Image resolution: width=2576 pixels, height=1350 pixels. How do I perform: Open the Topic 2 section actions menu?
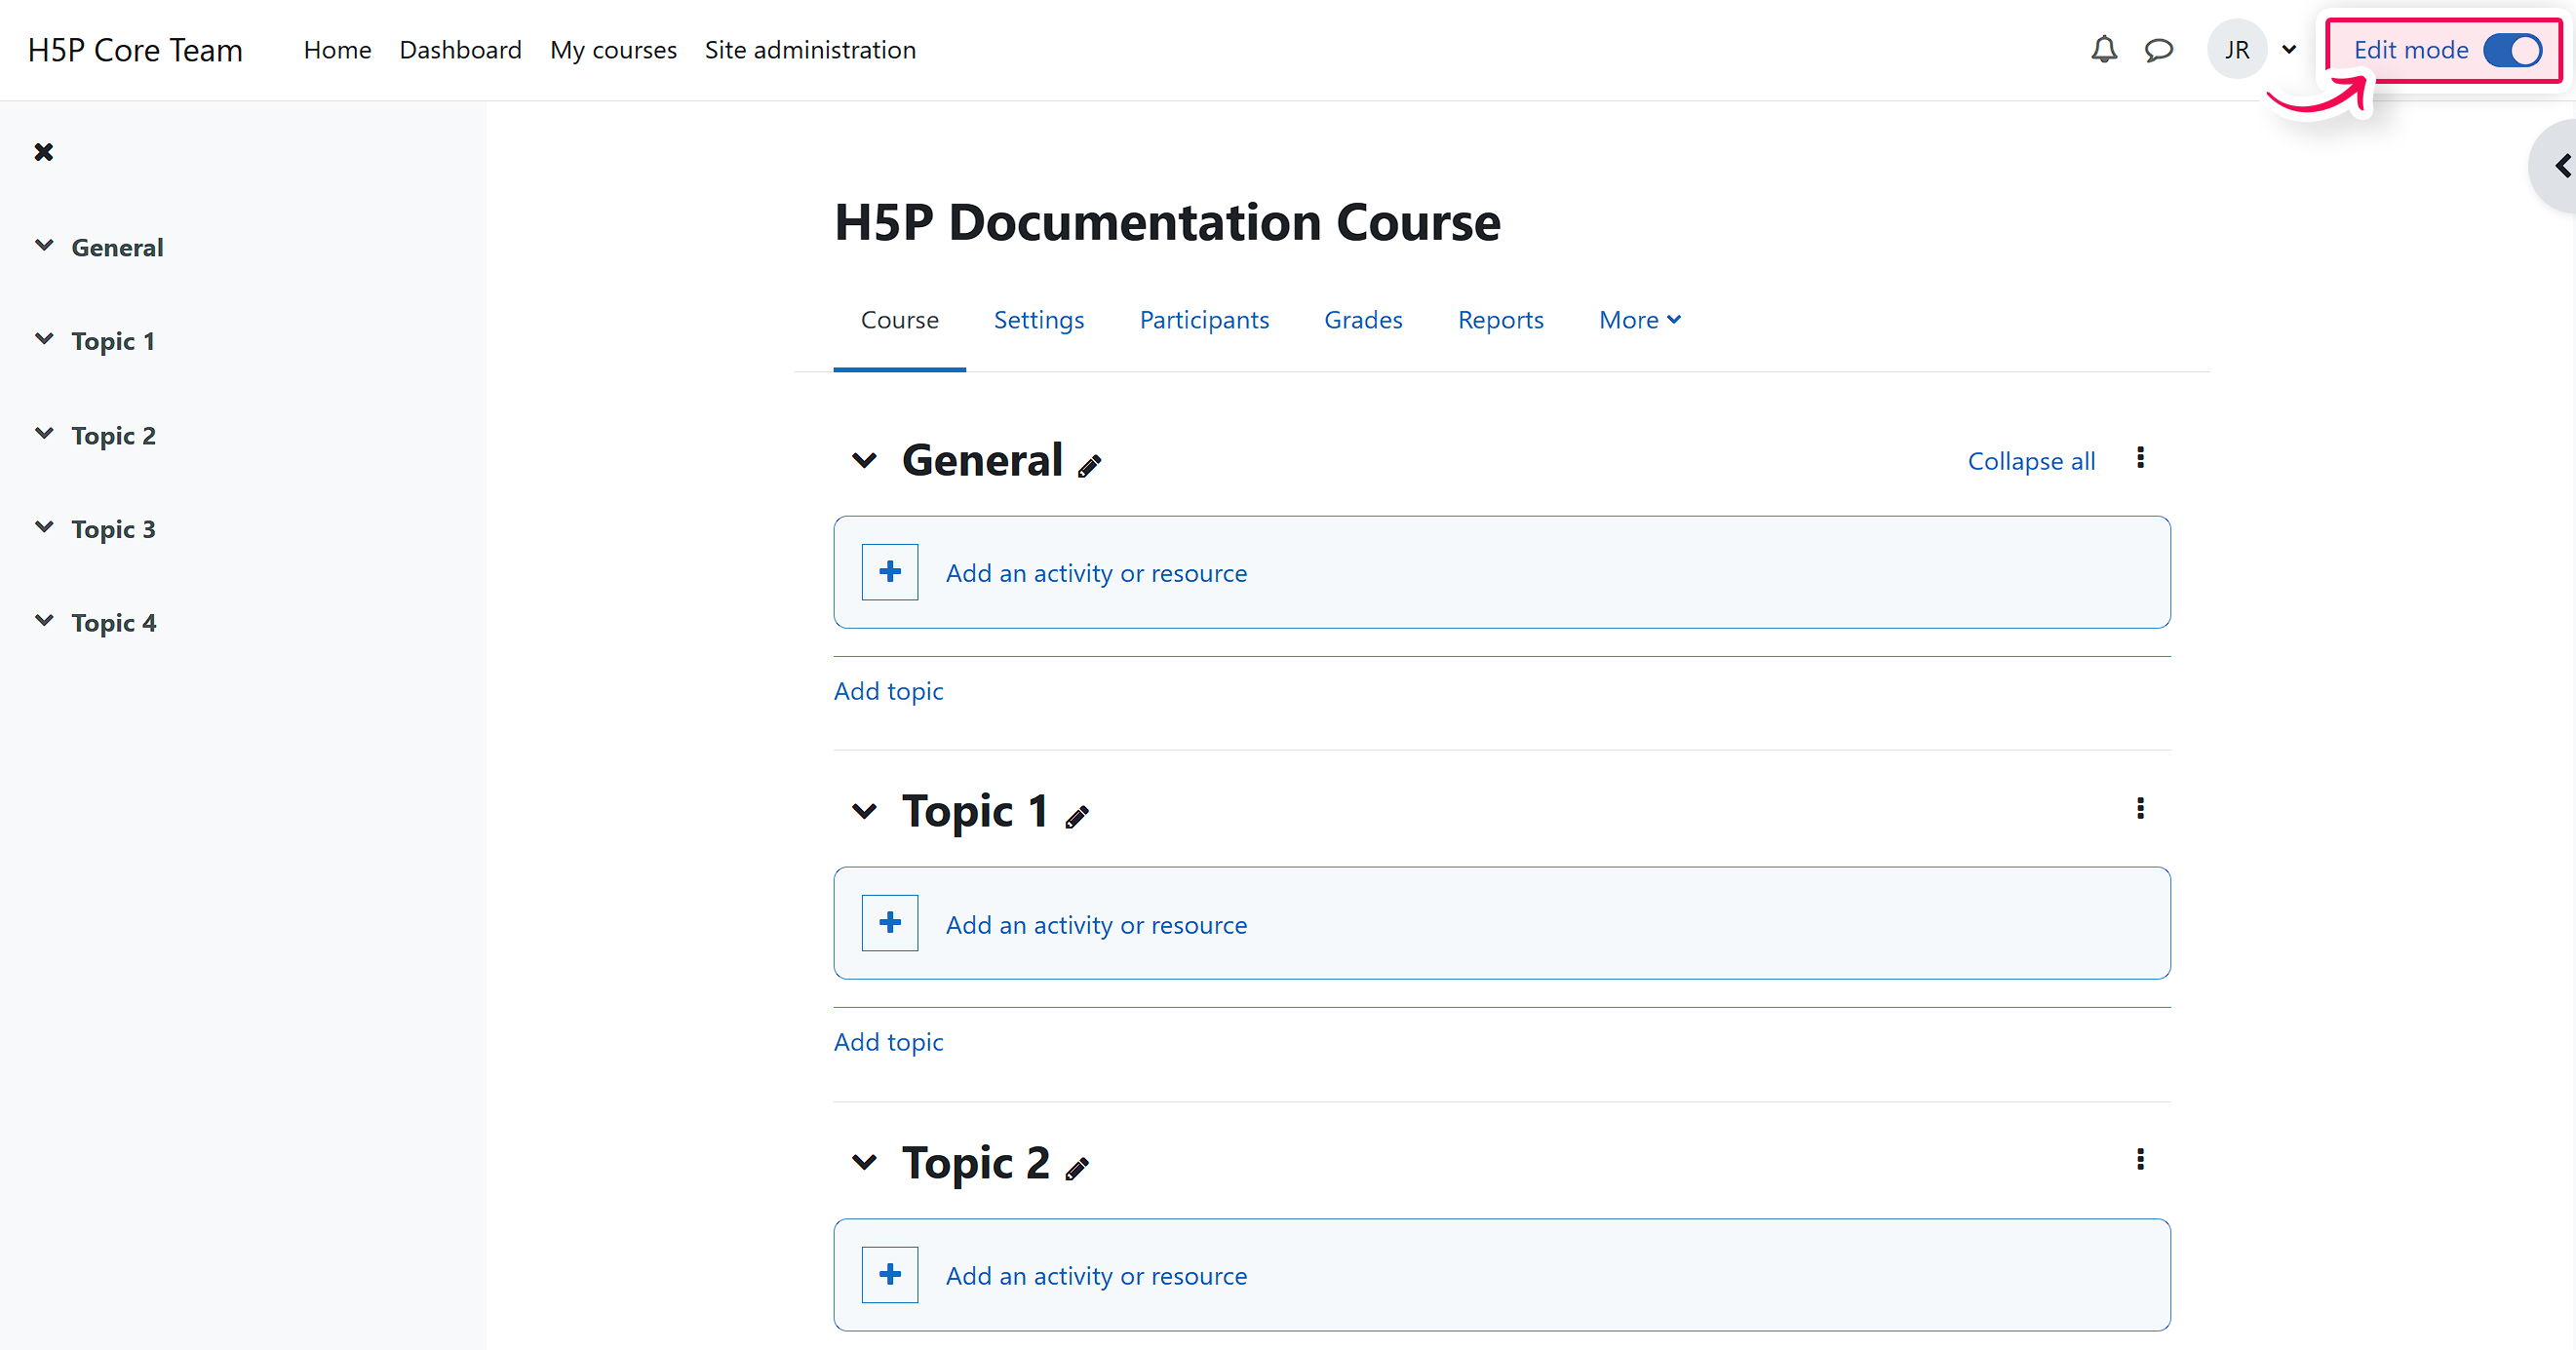[2140, 1159]
